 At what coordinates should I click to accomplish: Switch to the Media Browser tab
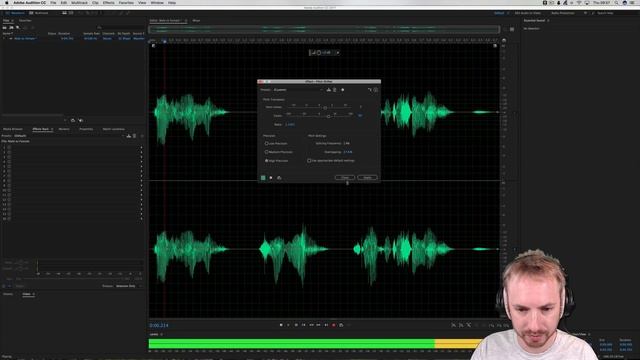(13, 129)
